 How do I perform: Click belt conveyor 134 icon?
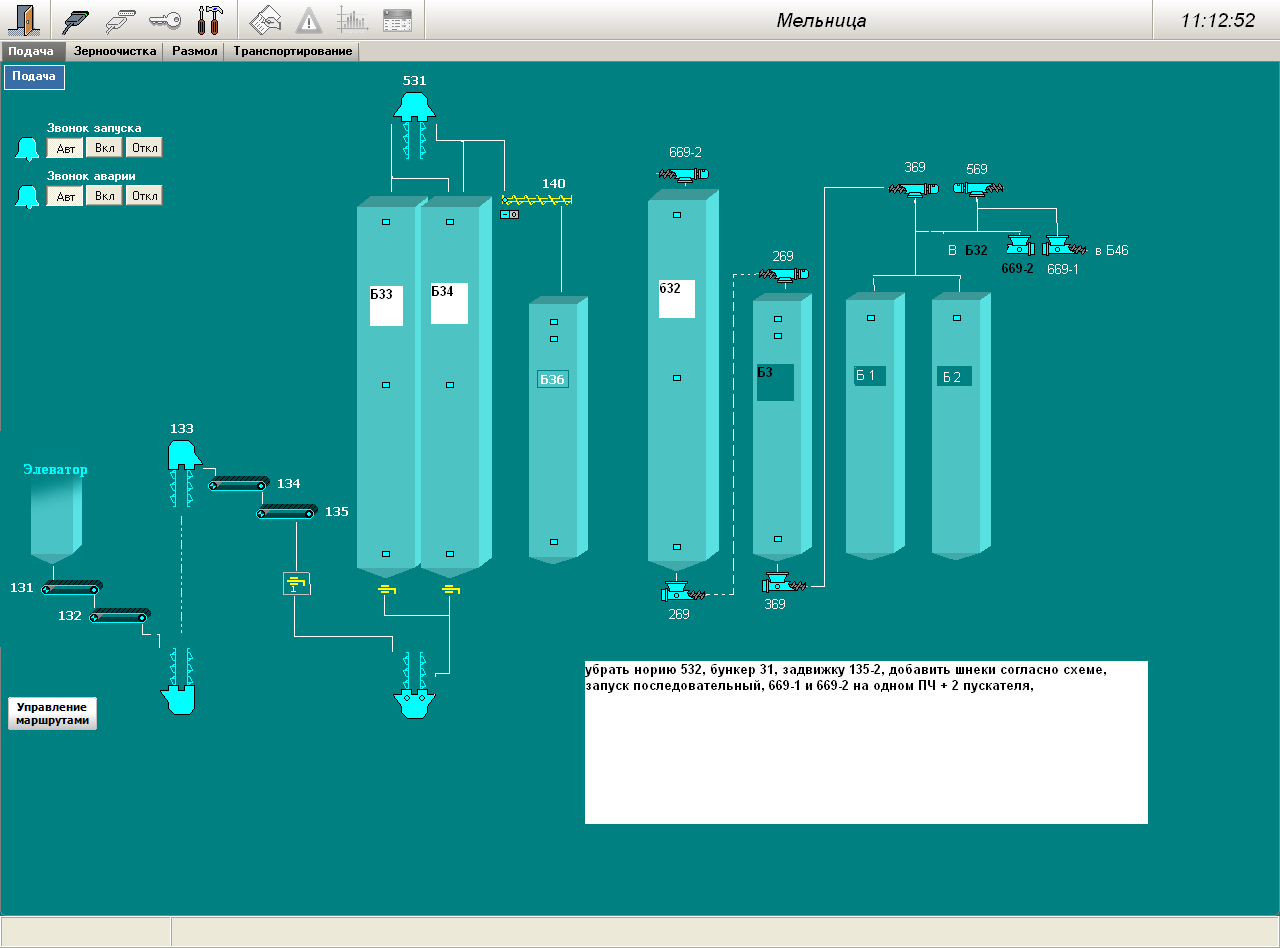[x=239, y=484]
